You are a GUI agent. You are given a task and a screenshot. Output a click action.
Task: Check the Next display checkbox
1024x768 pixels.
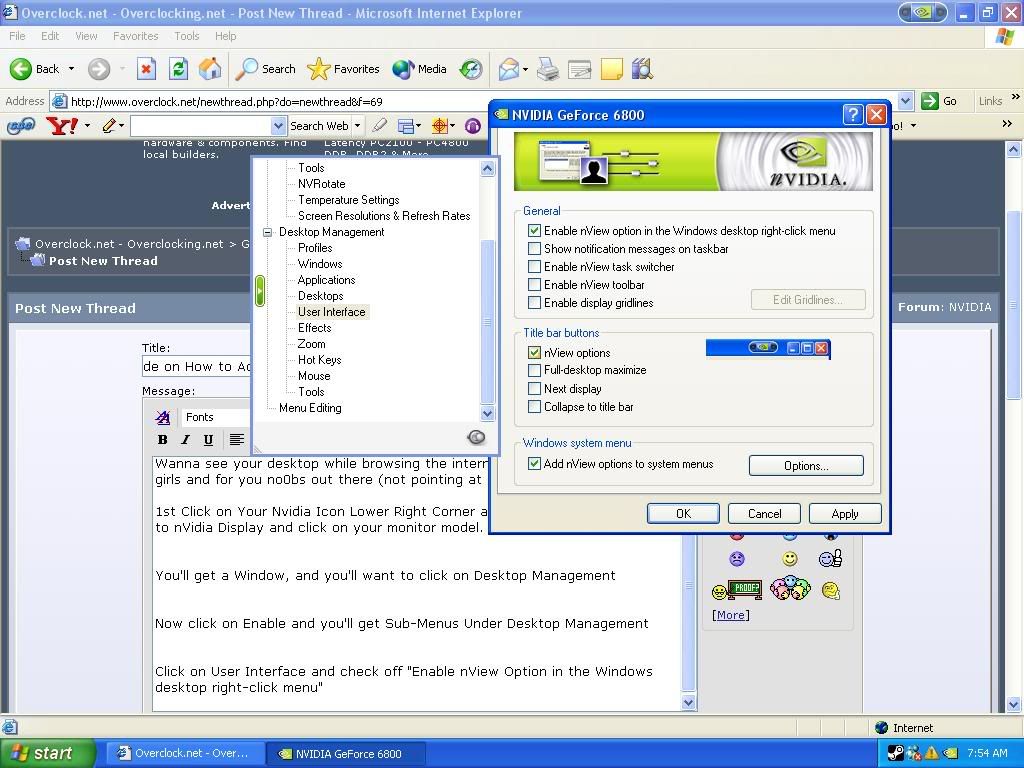[x=534, y=389]
